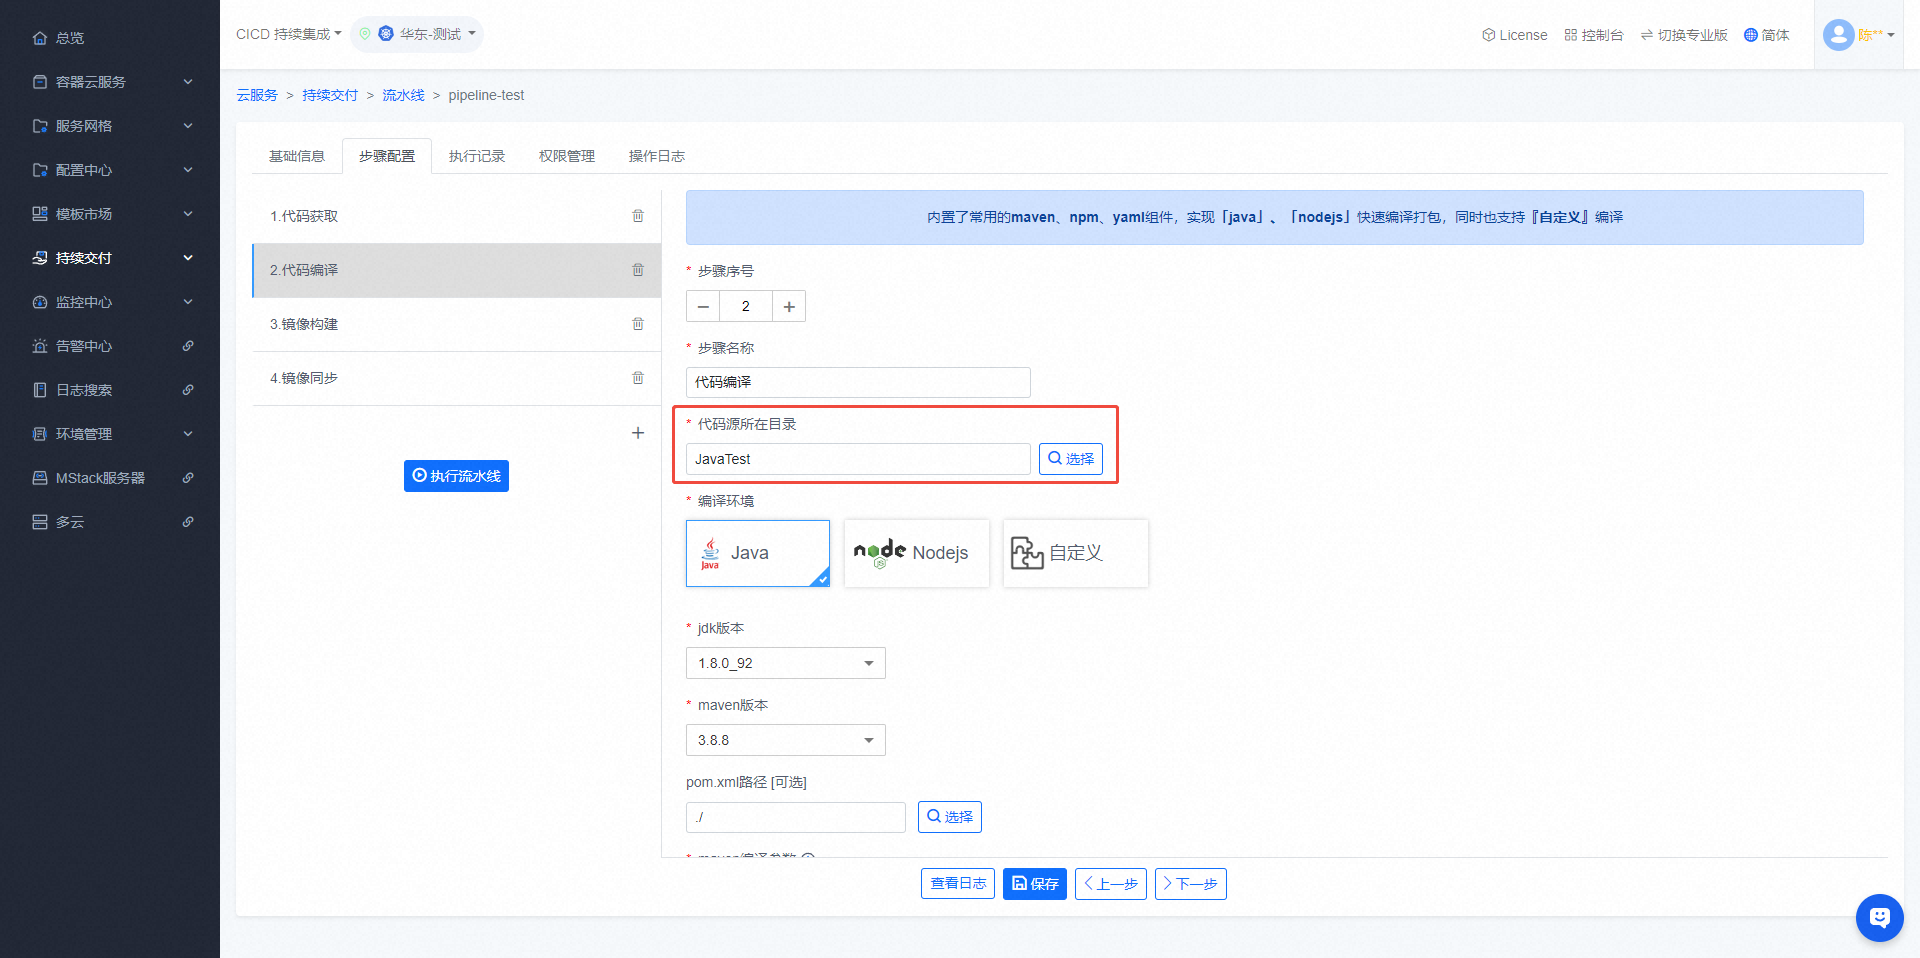Click the 保存 save button
This screenshot has height=958, width=1920.
click(x=1034, y=884)
